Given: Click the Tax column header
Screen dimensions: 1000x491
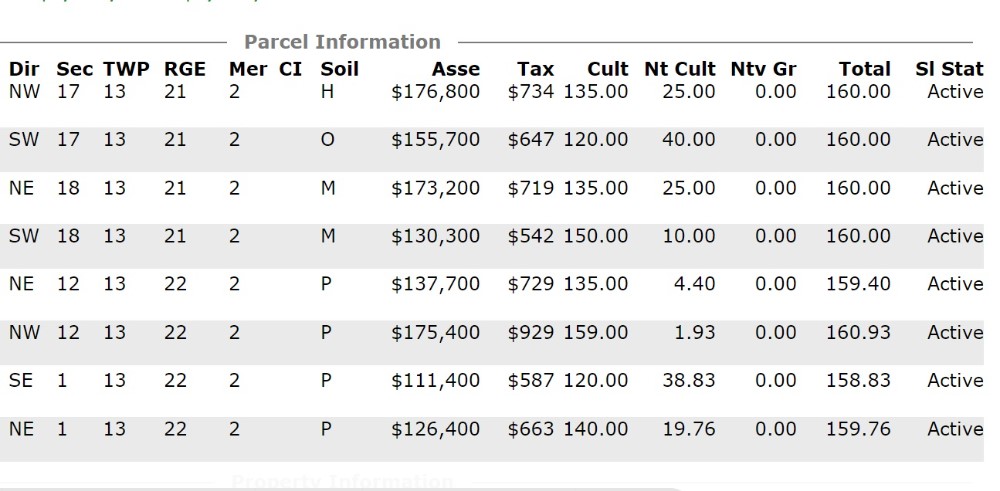Looking at the screenshot, I should (x=535, y=69).
